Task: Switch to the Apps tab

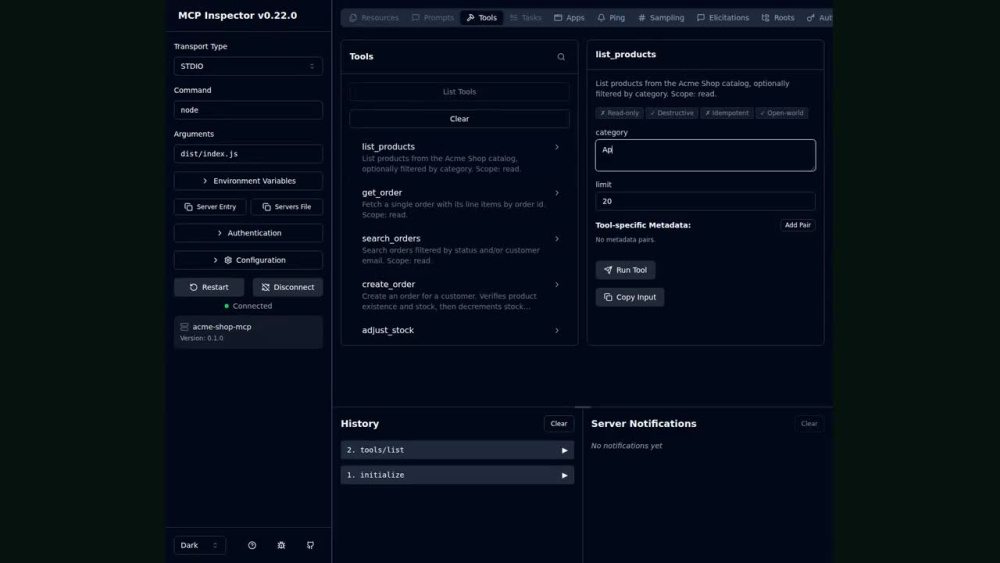Action: pyautogui.click(x=569, y=18)
